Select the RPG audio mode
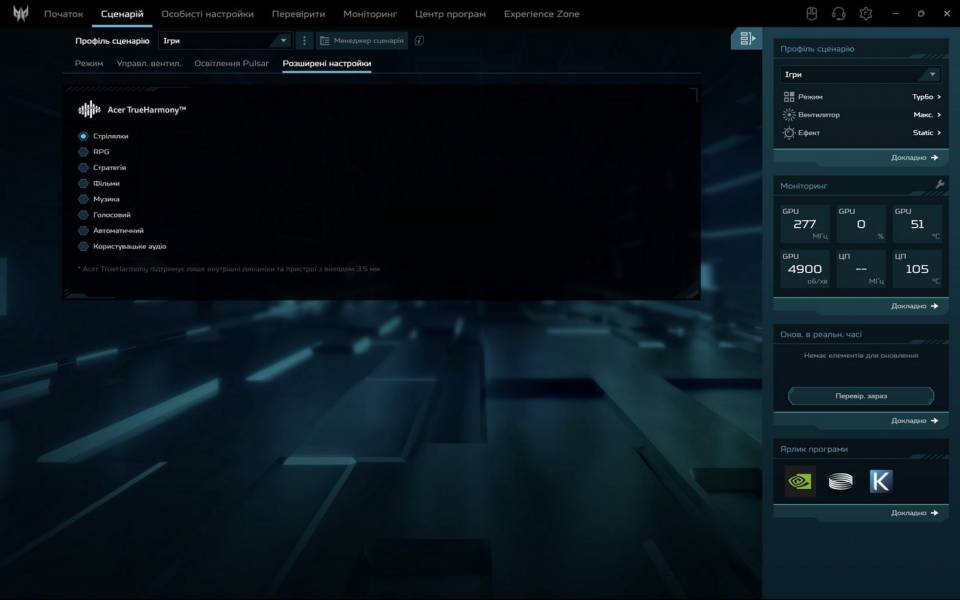 click(84, 152)
